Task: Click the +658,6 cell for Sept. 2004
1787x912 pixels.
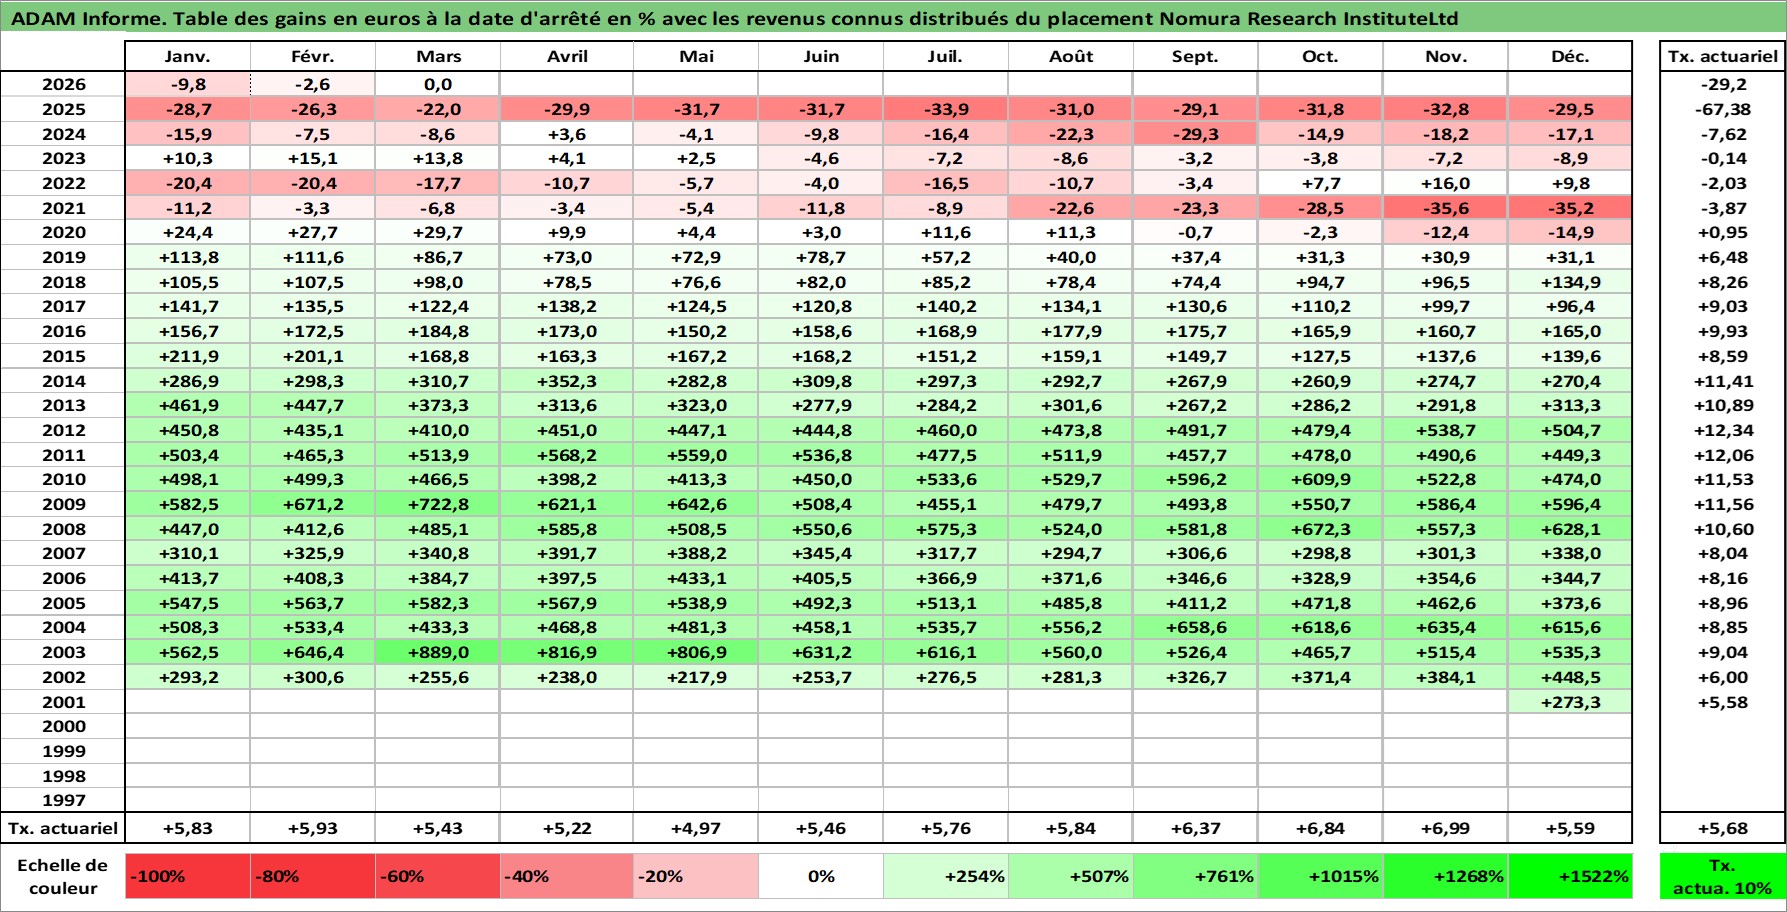Action: (x=1196, y=627)
